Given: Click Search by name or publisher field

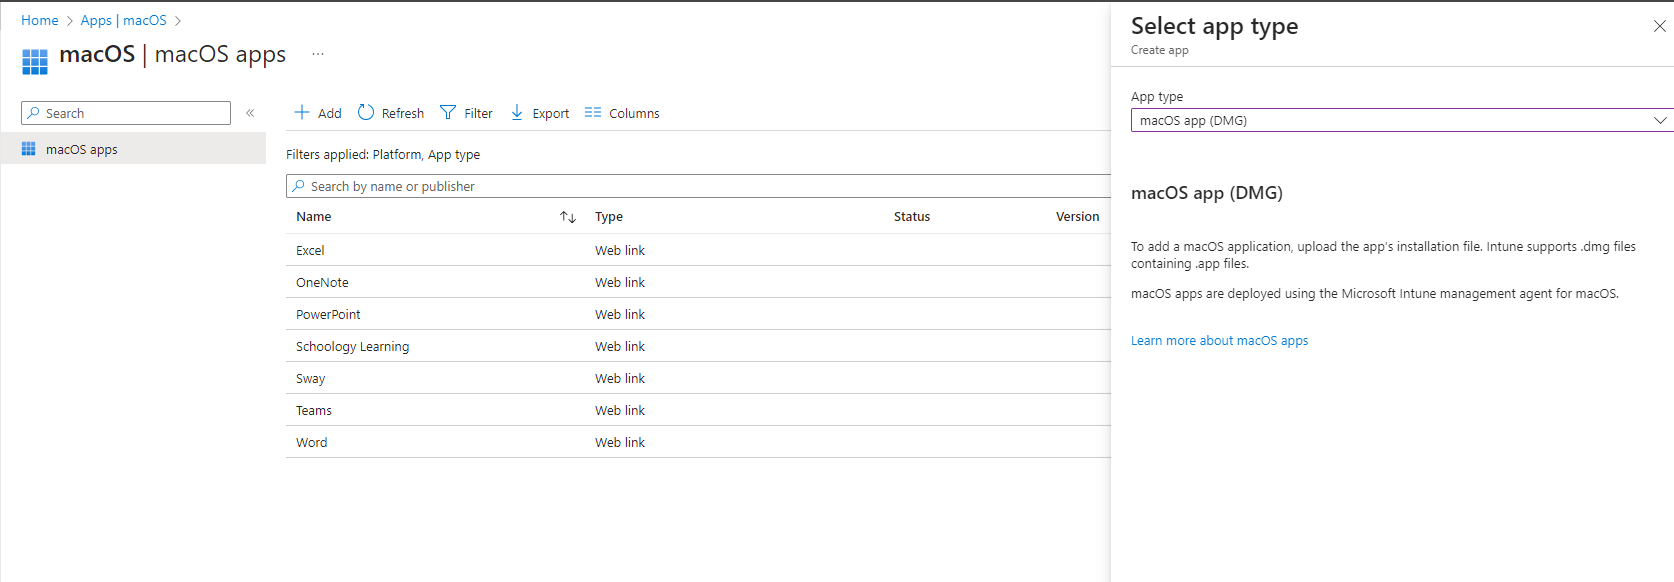Looking at the screenshot, I should [x=698, y=186].
